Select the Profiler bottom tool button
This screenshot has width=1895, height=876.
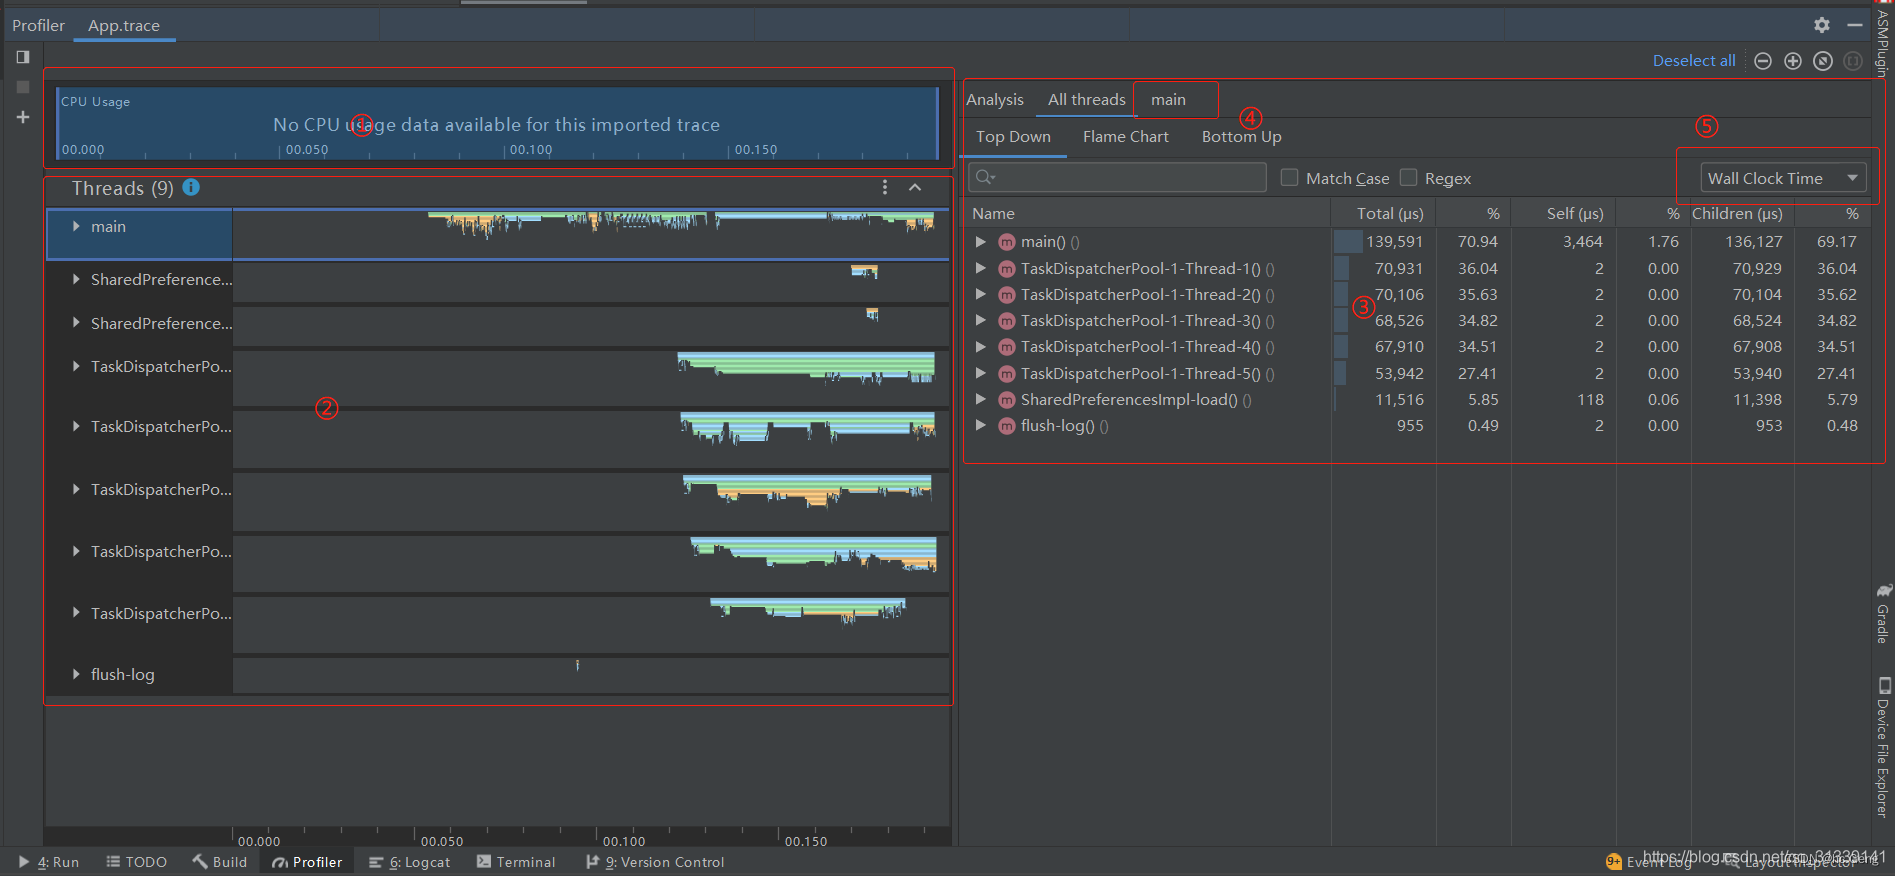point(307,862)
